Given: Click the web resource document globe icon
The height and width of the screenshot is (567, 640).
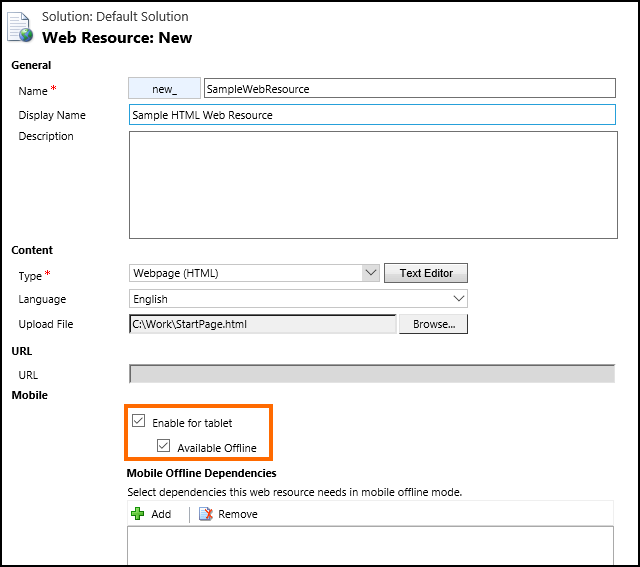Looking at the screenshot, I should pos(20,27).
